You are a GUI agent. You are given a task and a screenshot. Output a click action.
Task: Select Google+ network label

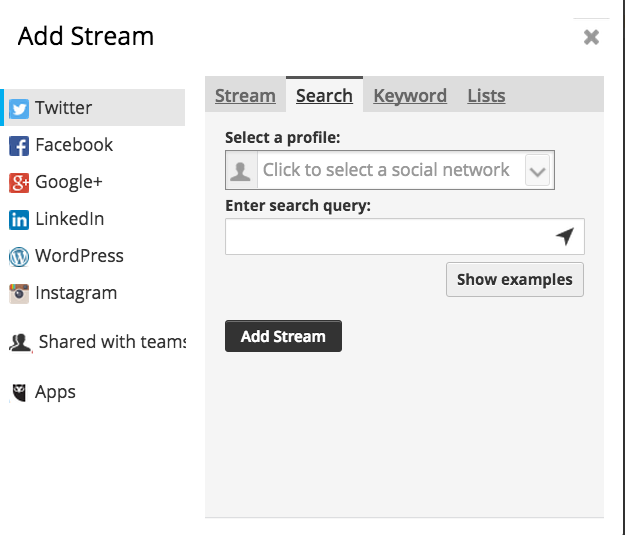point(69,182)
